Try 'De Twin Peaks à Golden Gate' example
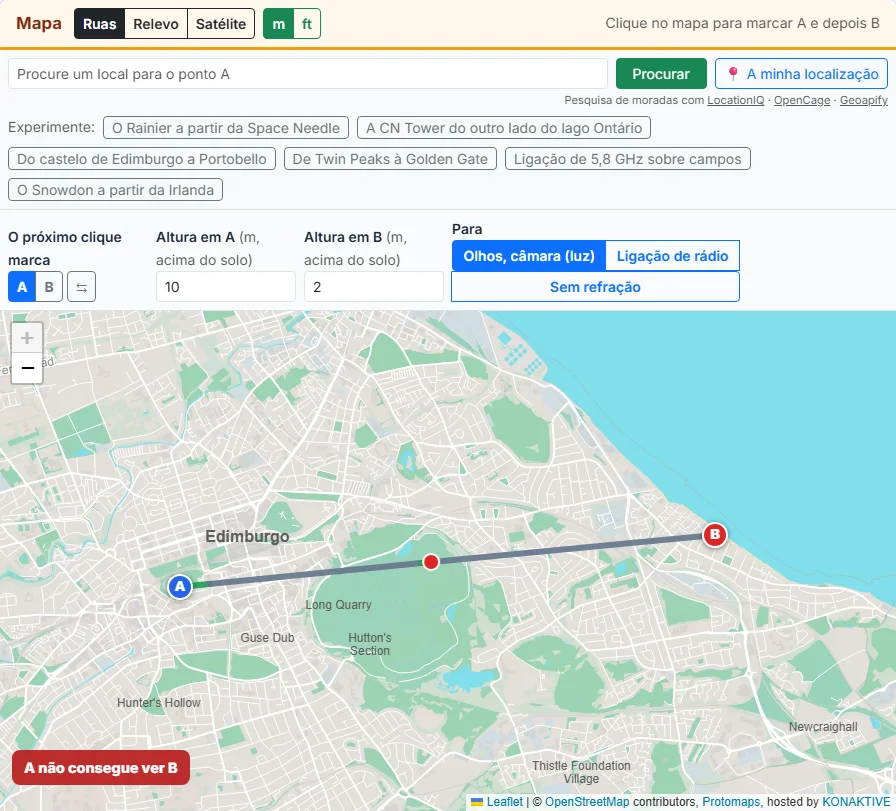896x811 pixels. [390, 159]
